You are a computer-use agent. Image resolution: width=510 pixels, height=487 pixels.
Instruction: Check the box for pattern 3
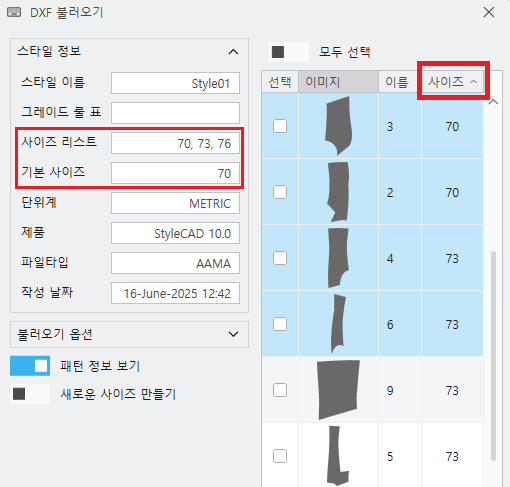click(x=280, y=126)
